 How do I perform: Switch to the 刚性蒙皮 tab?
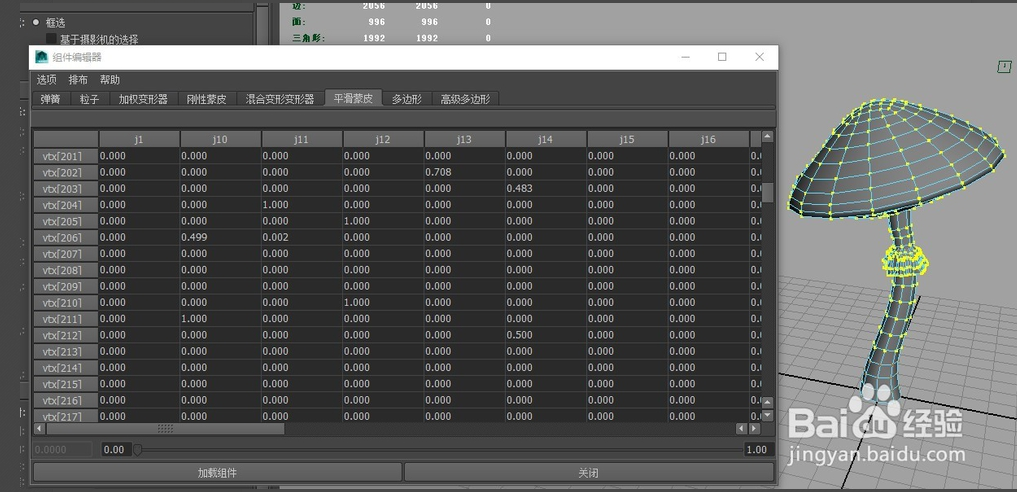(x=206, y=99)
